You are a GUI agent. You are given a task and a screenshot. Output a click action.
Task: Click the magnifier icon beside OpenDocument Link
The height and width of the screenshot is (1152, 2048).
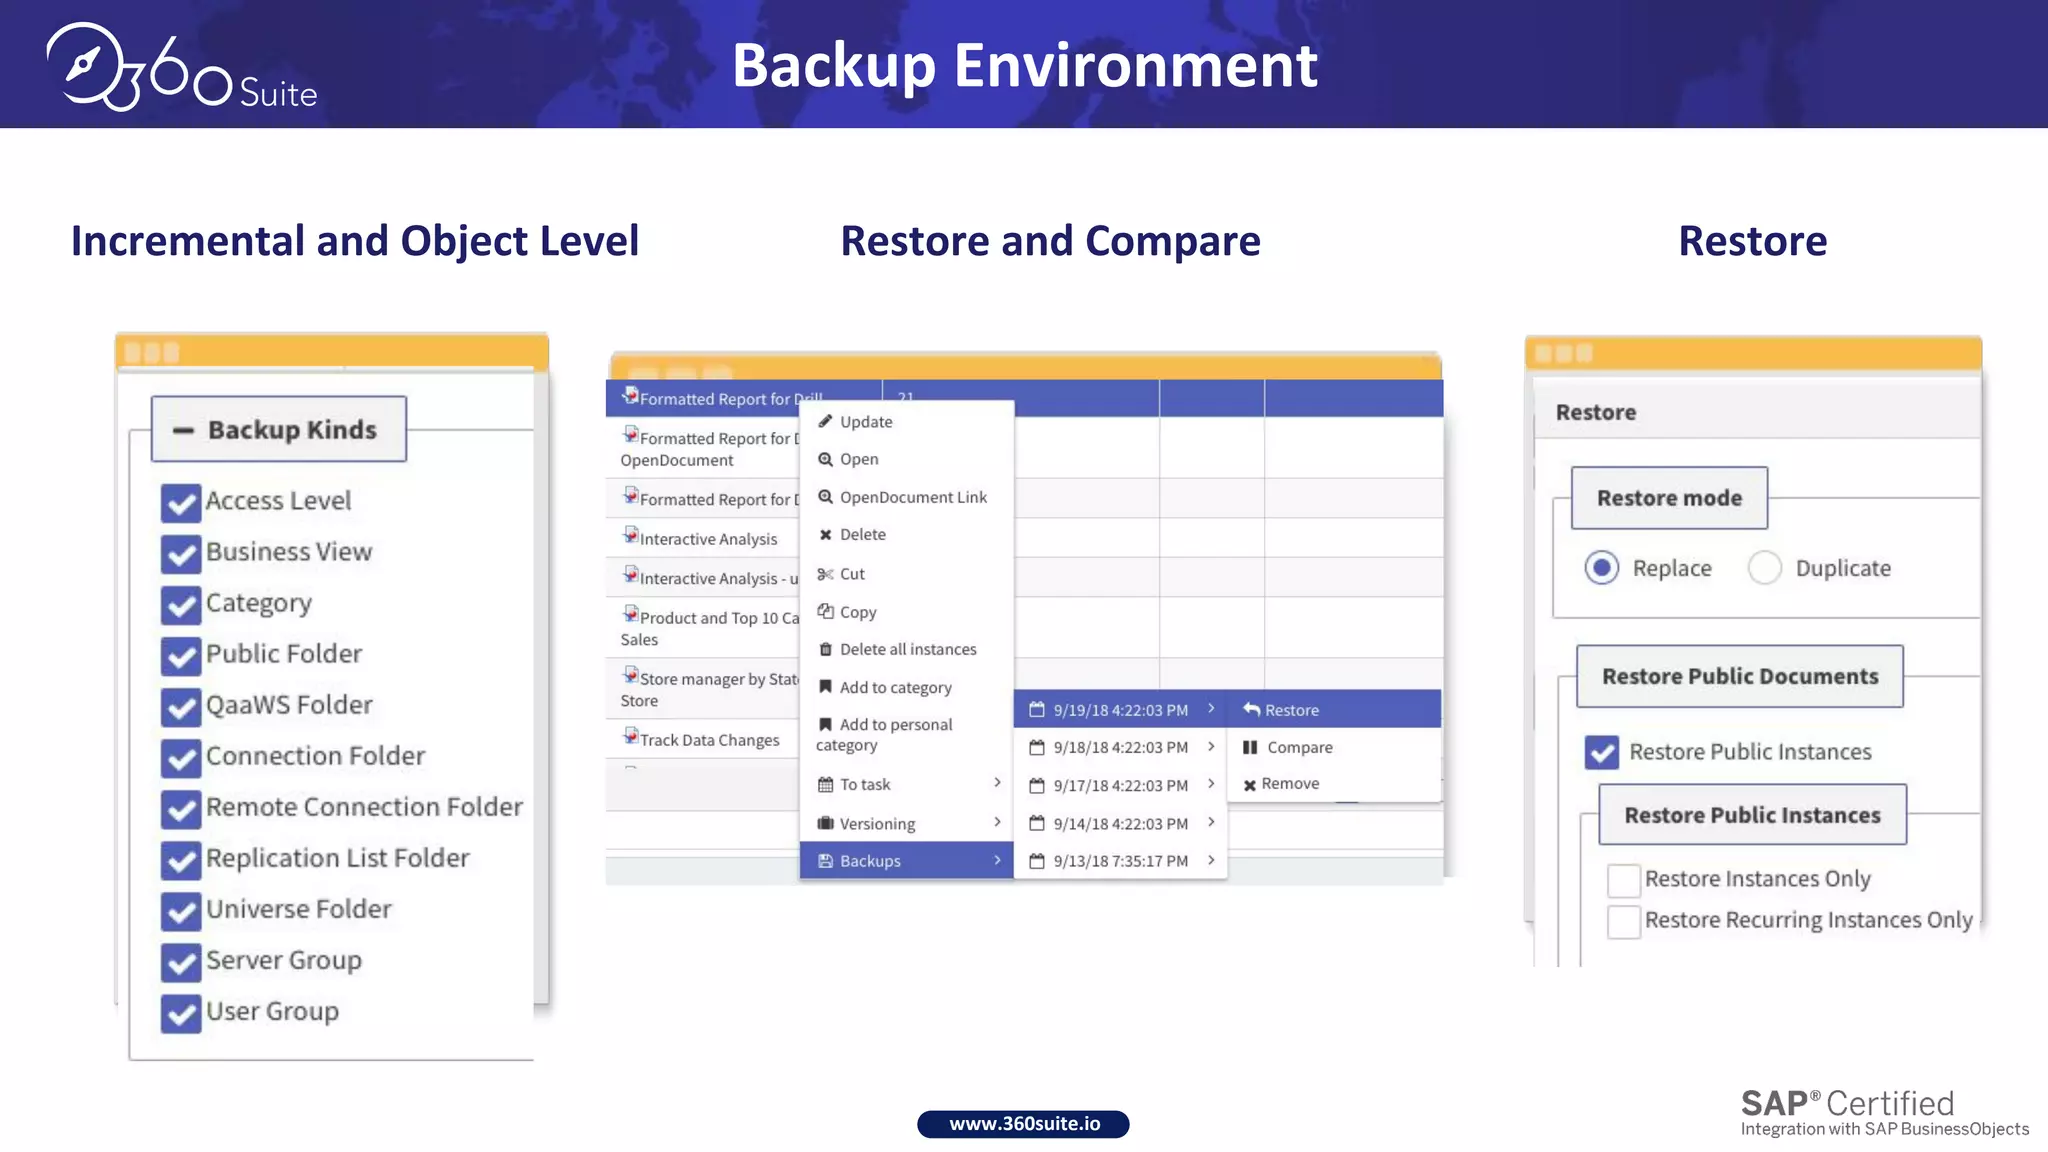(x=825, y=497)
